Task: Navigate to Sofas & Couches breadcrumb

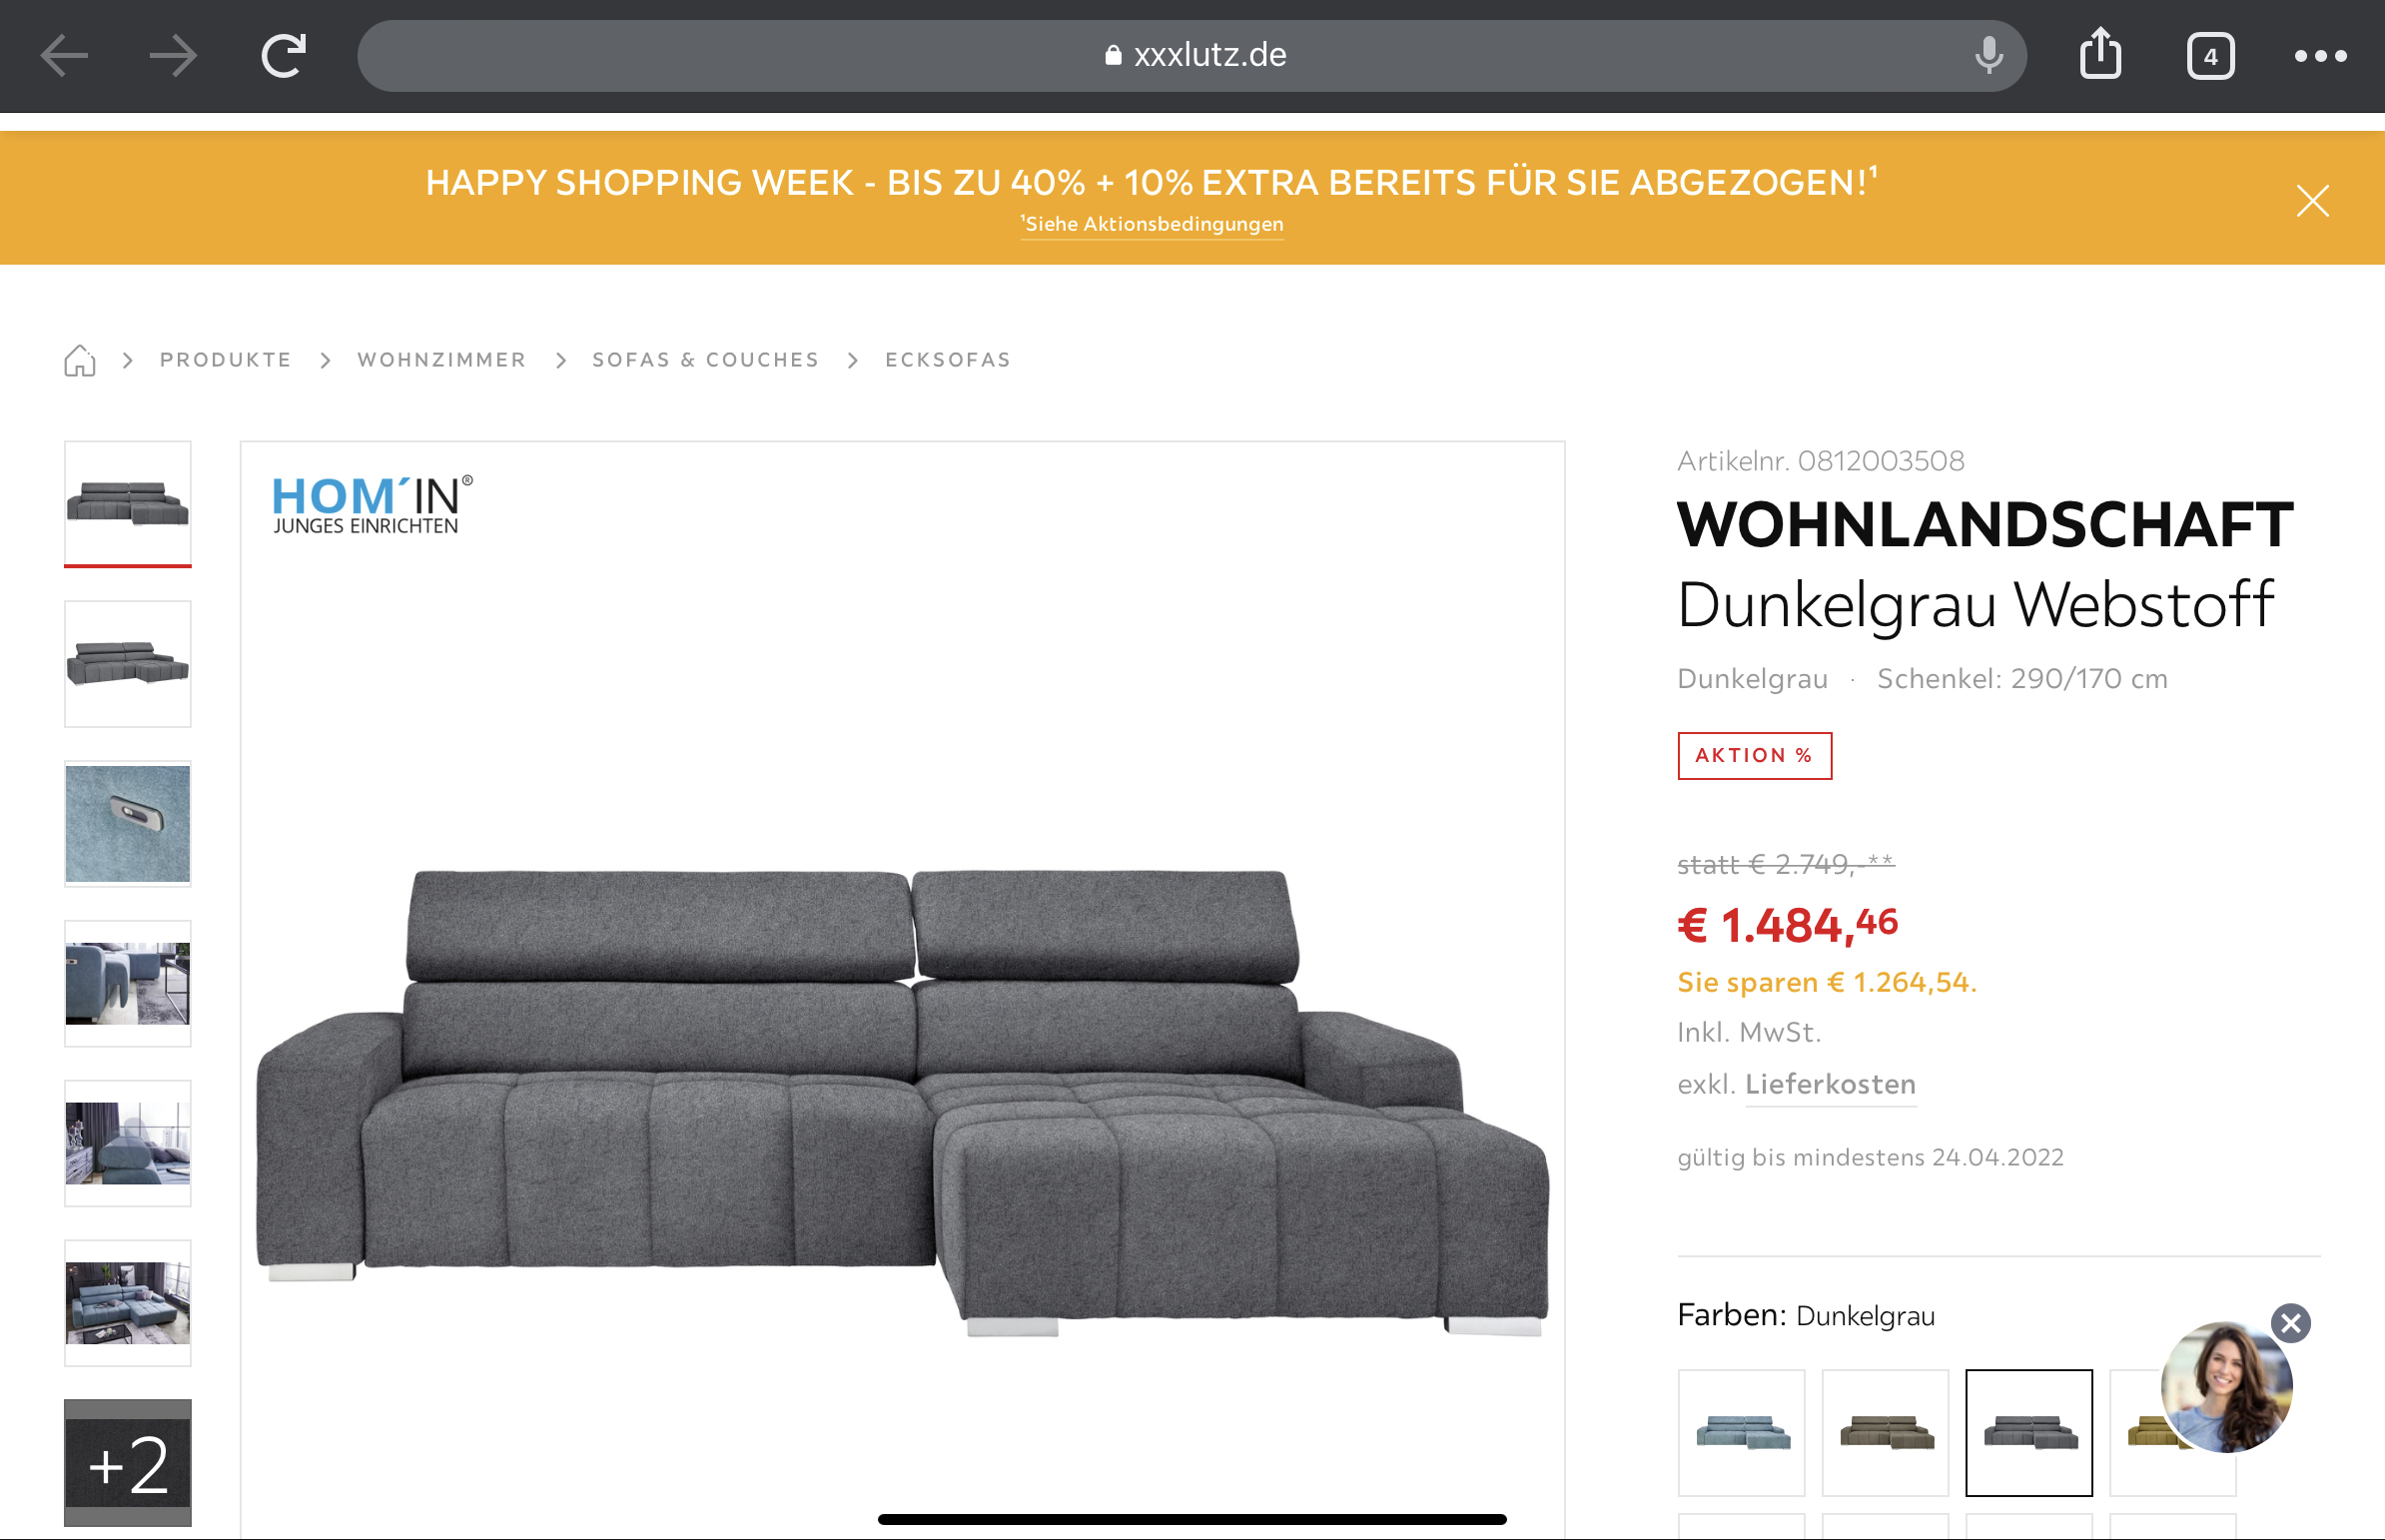Action: pos(705,360)
